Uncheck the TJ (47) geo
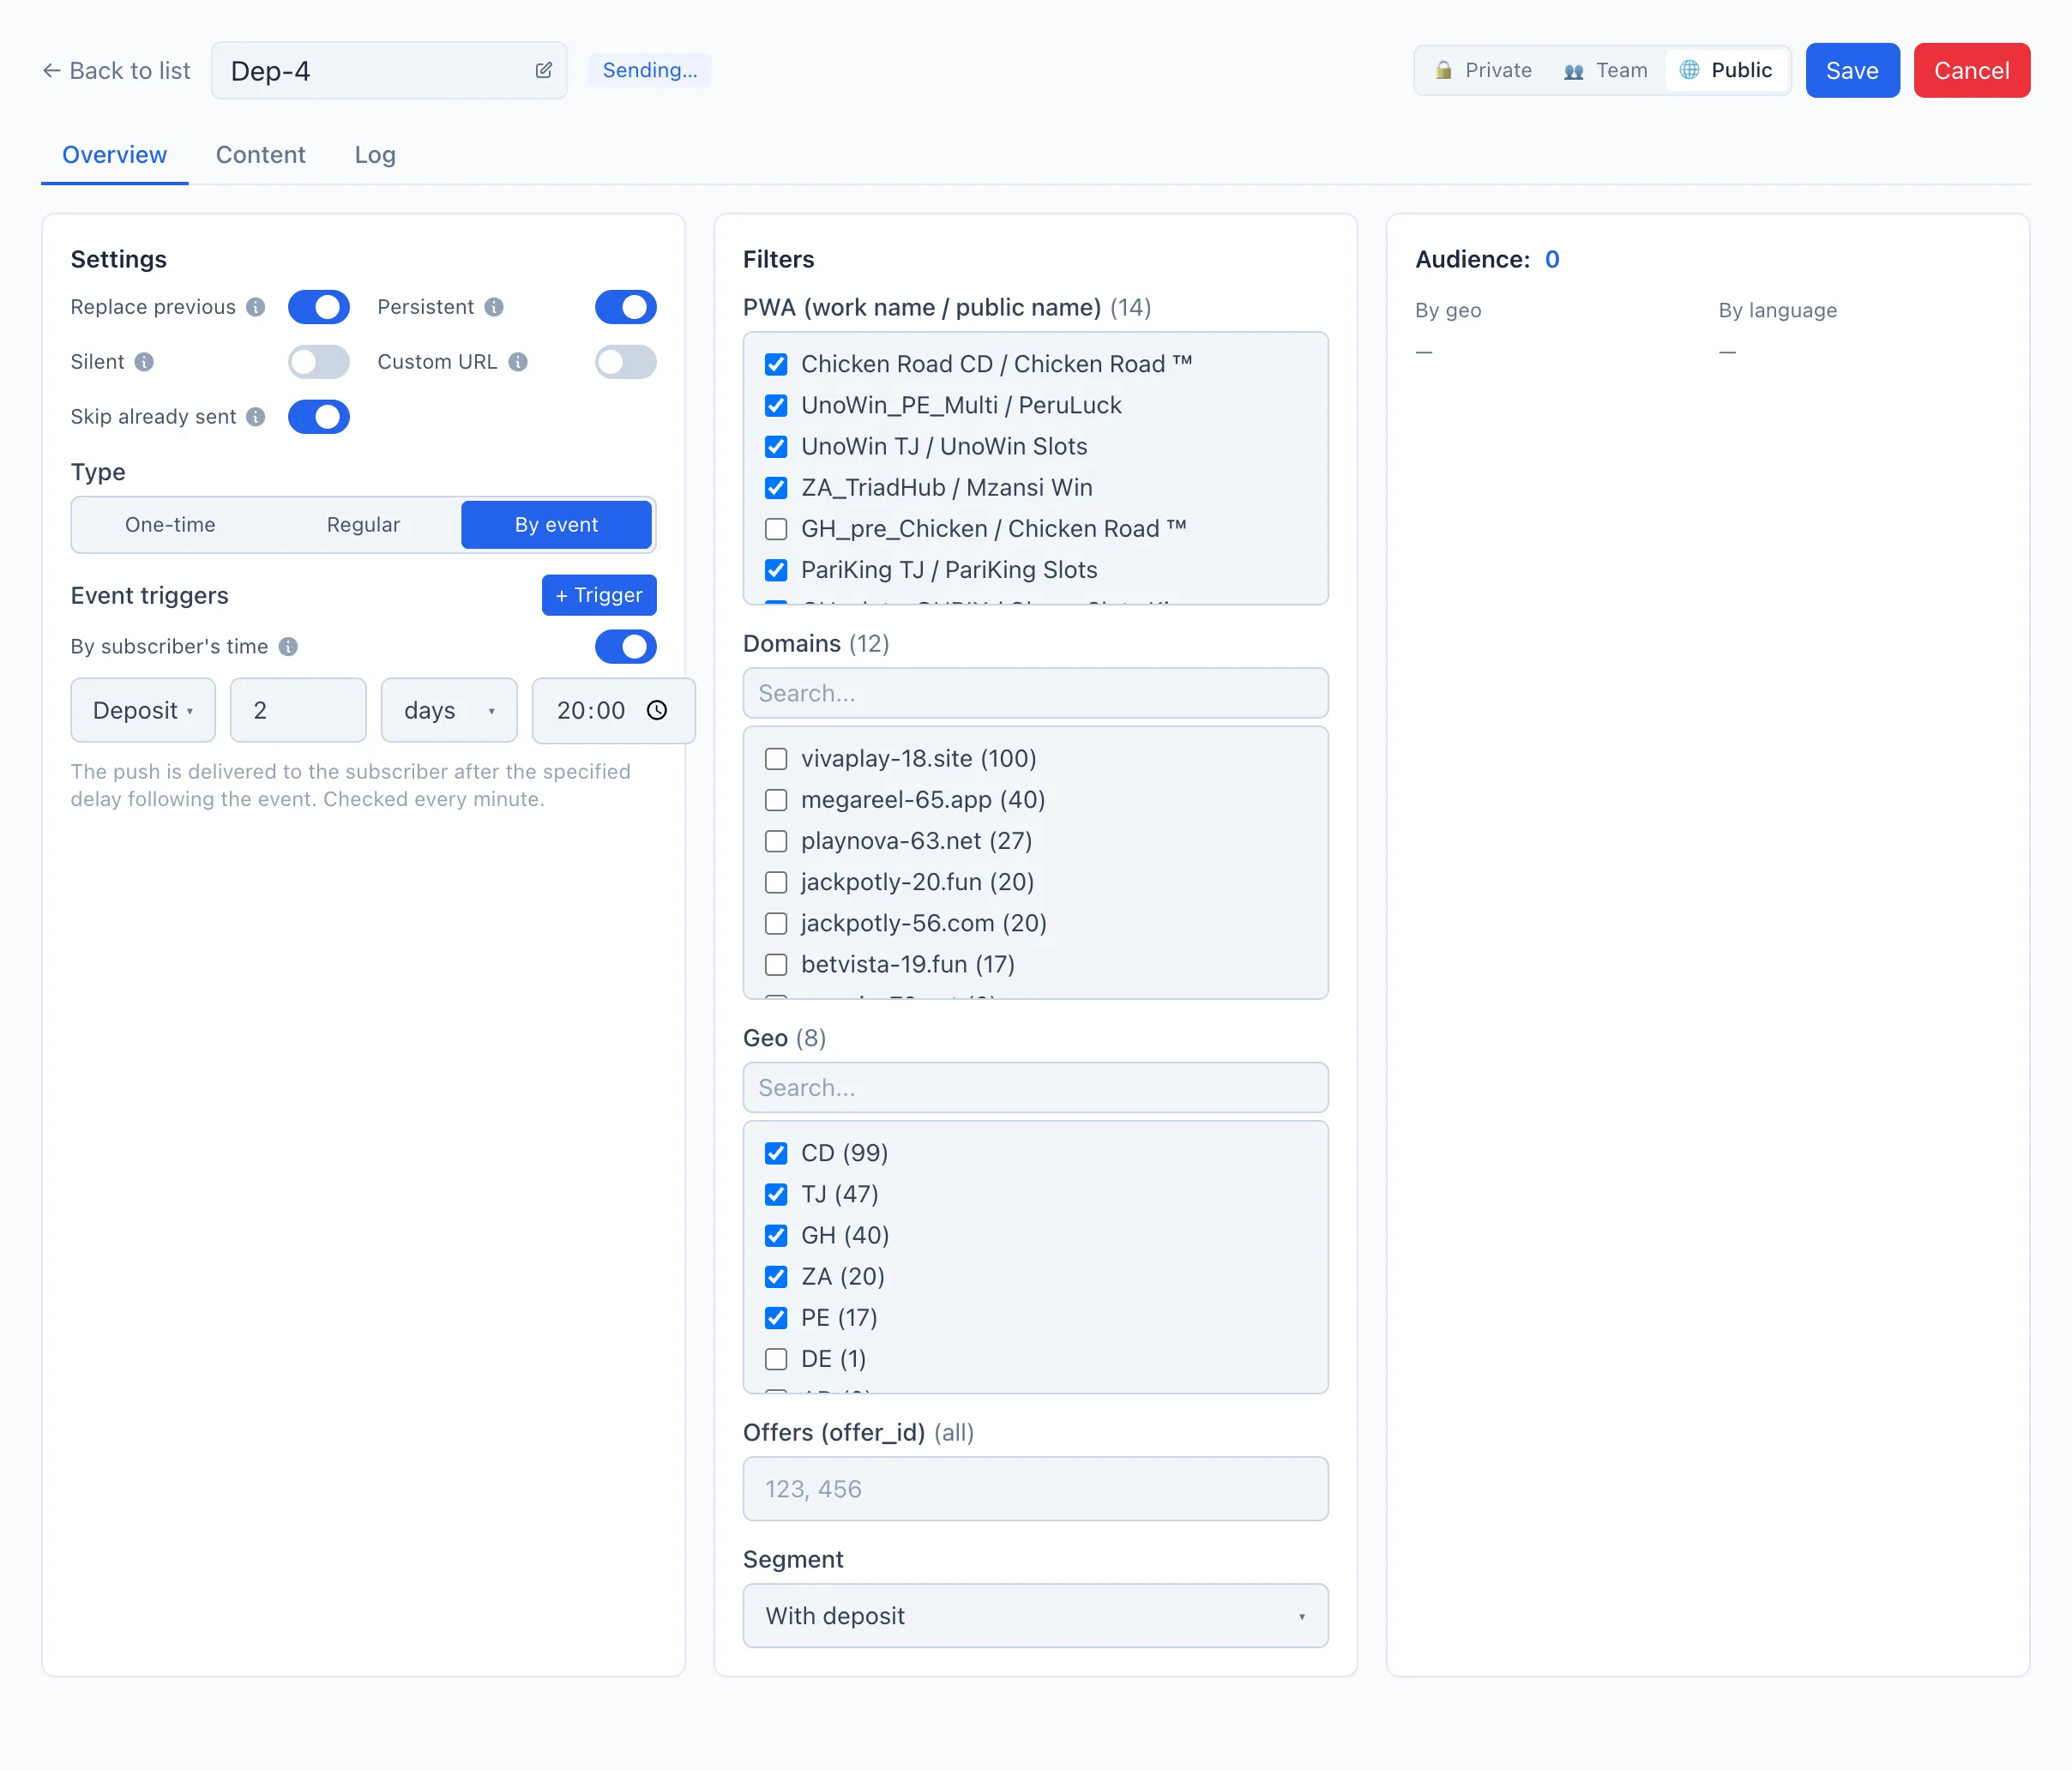The image size is (2072, 1770). [776, 1194]
